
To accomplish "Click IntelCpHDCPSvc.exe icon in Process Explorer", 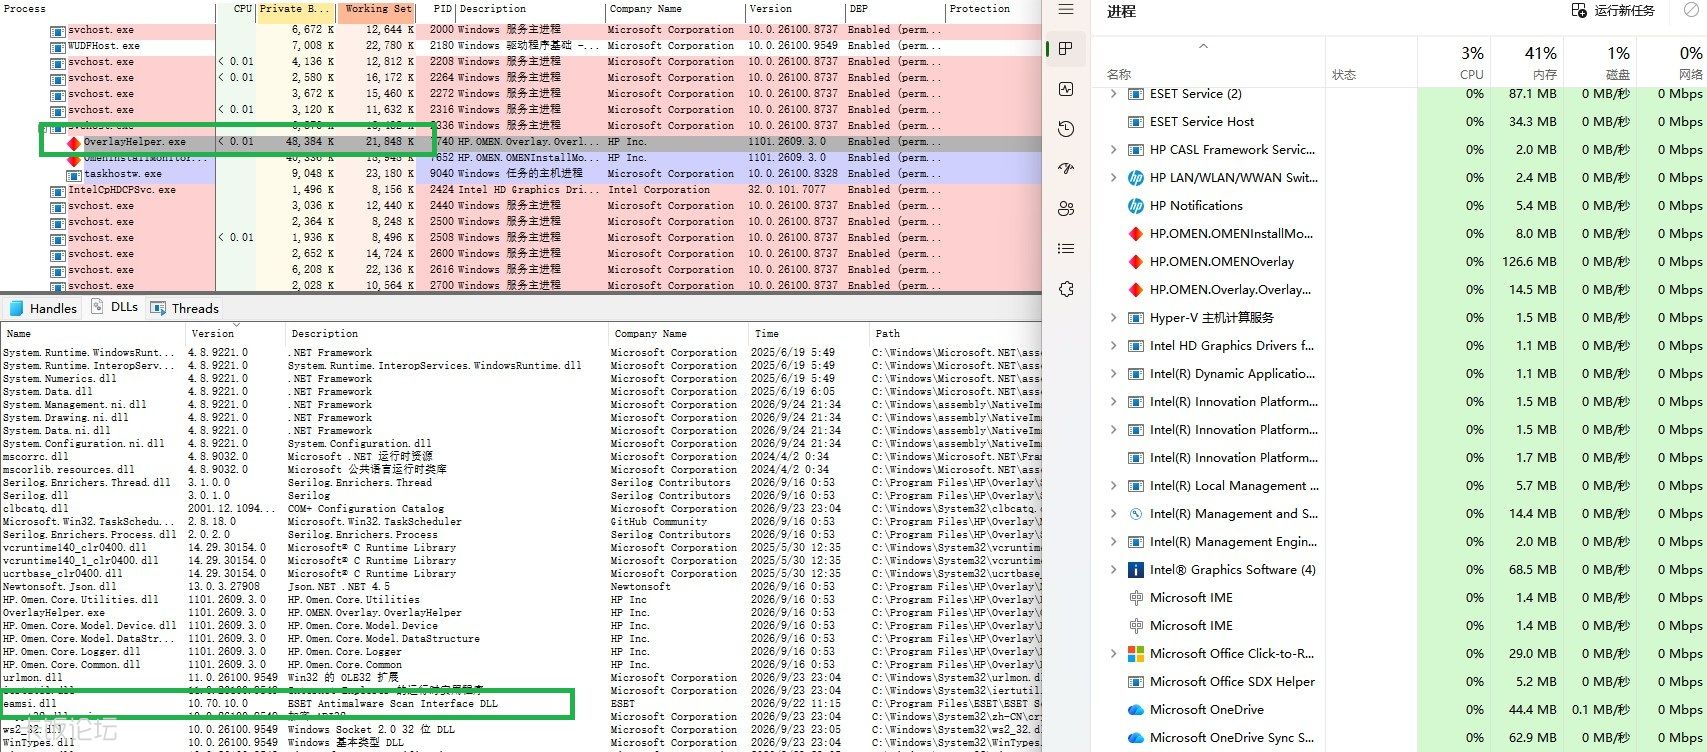I will [x=58, y=190].
